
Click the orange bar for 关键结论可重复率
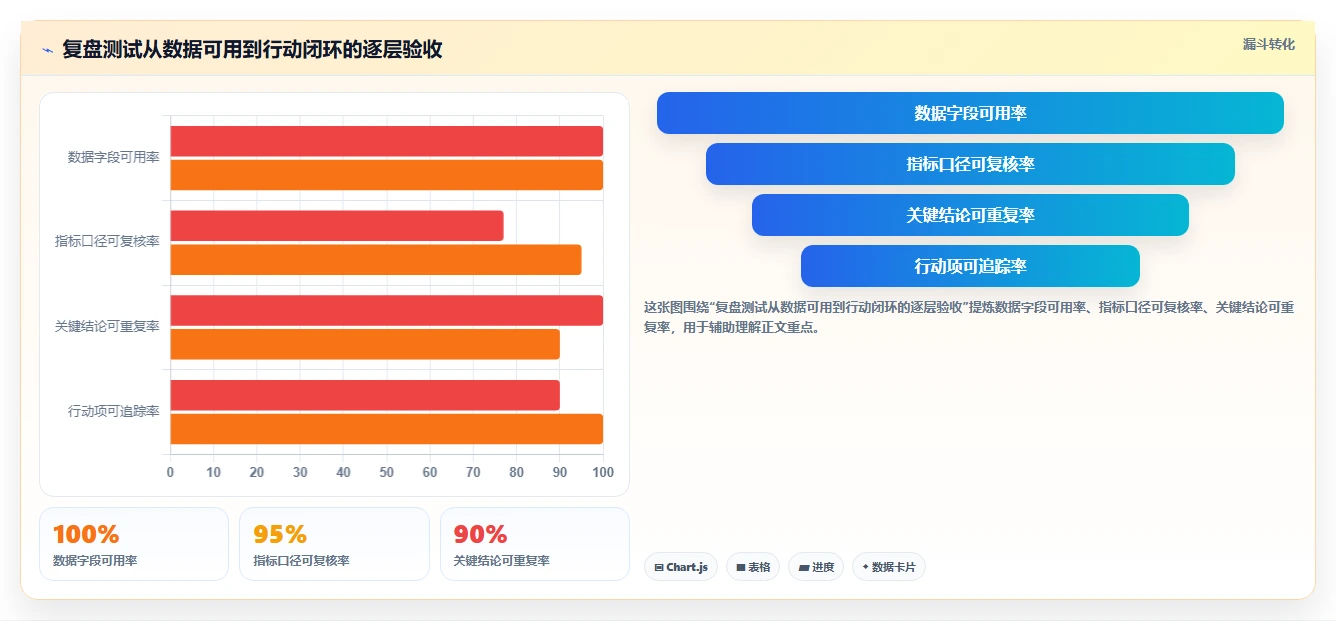tap(365, 344)
